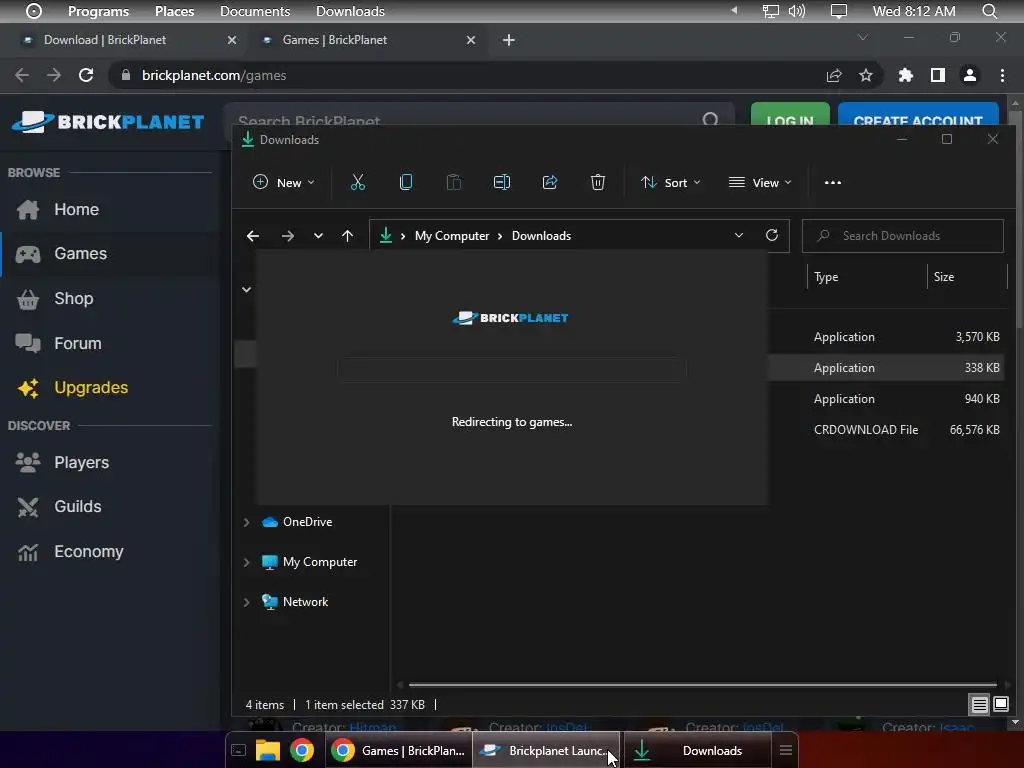Click the Cut scissors icon in Downloads toolbar
Screen dimensions: 1024x768
pyautogui.click(x=357, y=182)
